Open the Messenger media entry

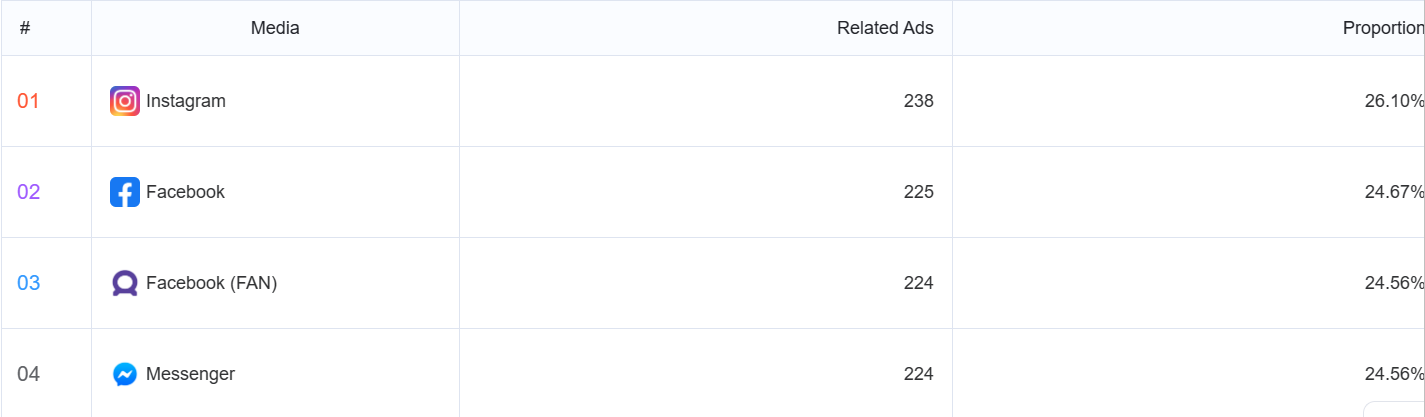(x=190, y=374)
